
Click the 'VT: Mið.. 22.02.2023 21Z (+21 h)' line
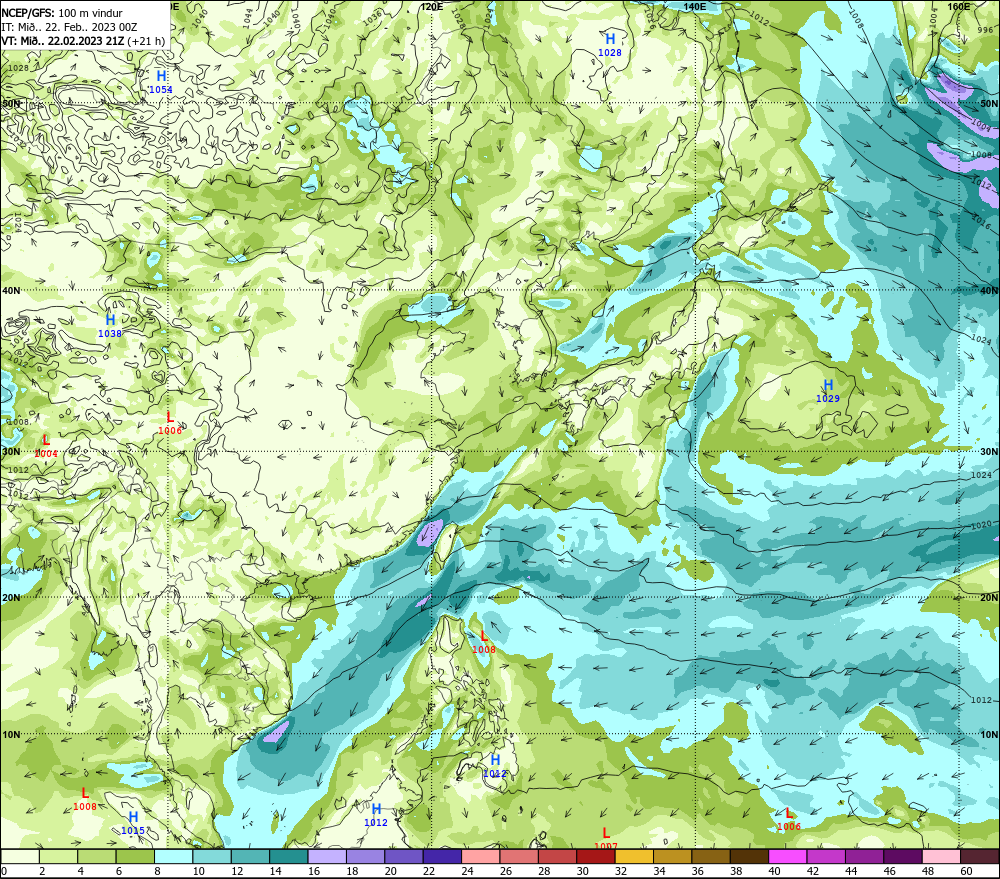point(83,41)
